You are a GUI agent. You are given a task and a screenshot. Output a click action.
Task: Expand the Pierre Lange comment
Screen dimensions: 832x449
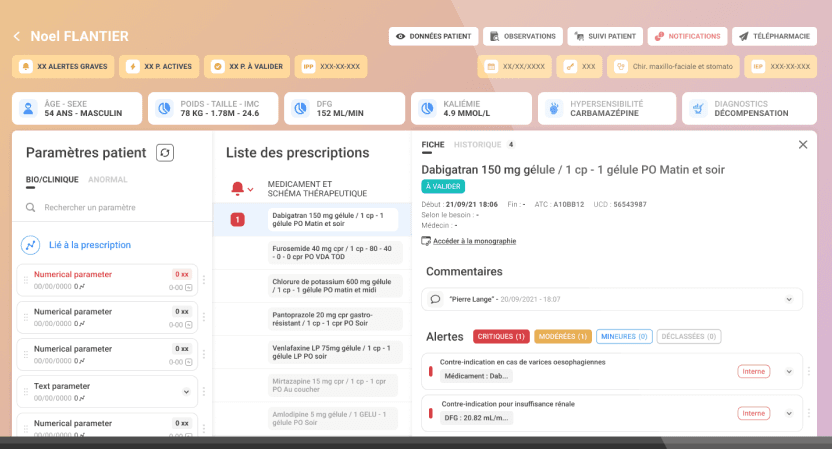pos(789,299)
